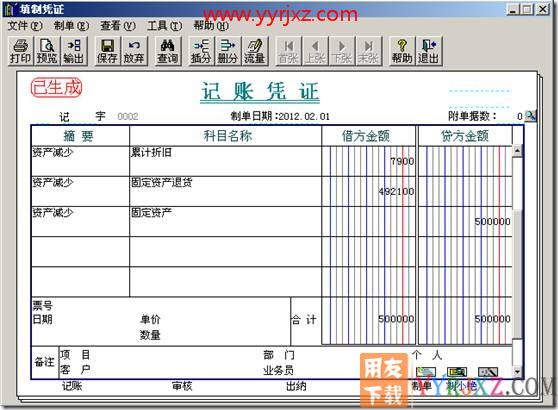Viewport: 558px width, 410px height.
Task: Open 预览 (Preview) from the toolbar
Action: 47,51
